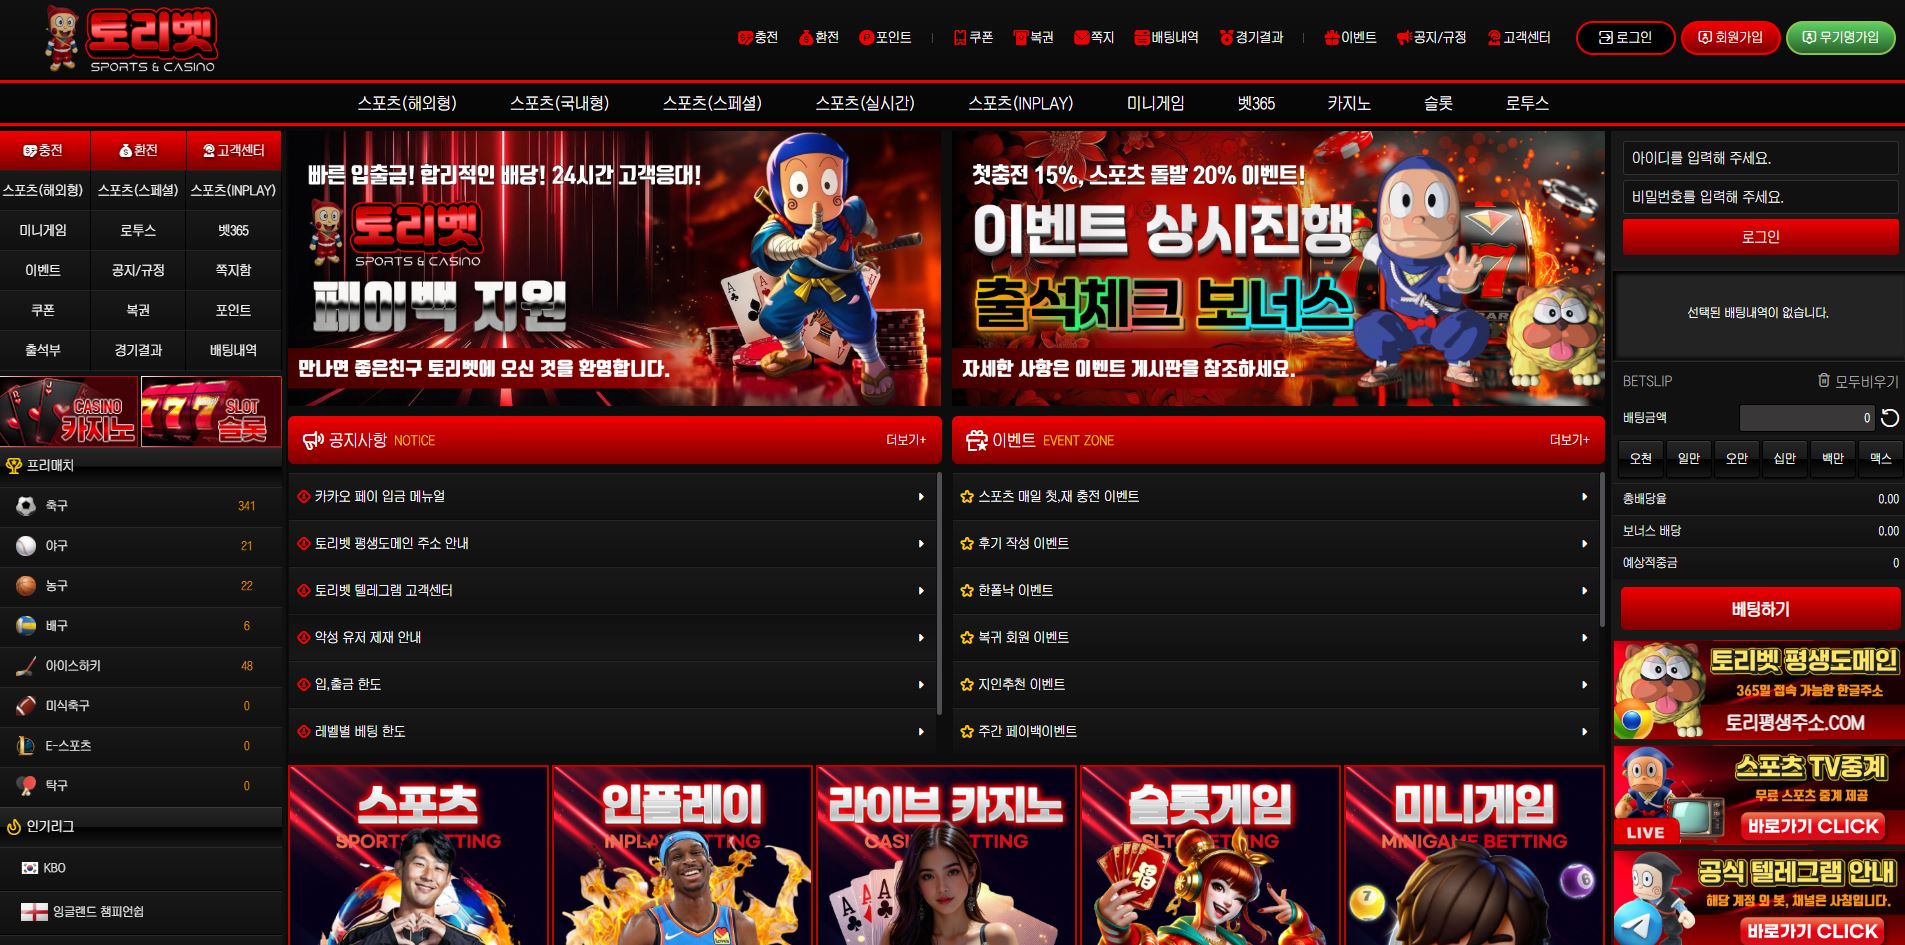Expand the 카카오 페이 입금 메뉴얼 notice arrow
This screenshot has height=945, width=1905.
point(921,496)
